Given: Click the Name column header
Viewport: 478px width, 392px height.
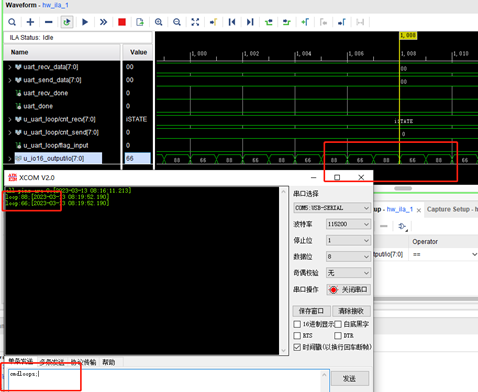Looking at the screenshot, I should coord(62,52).
